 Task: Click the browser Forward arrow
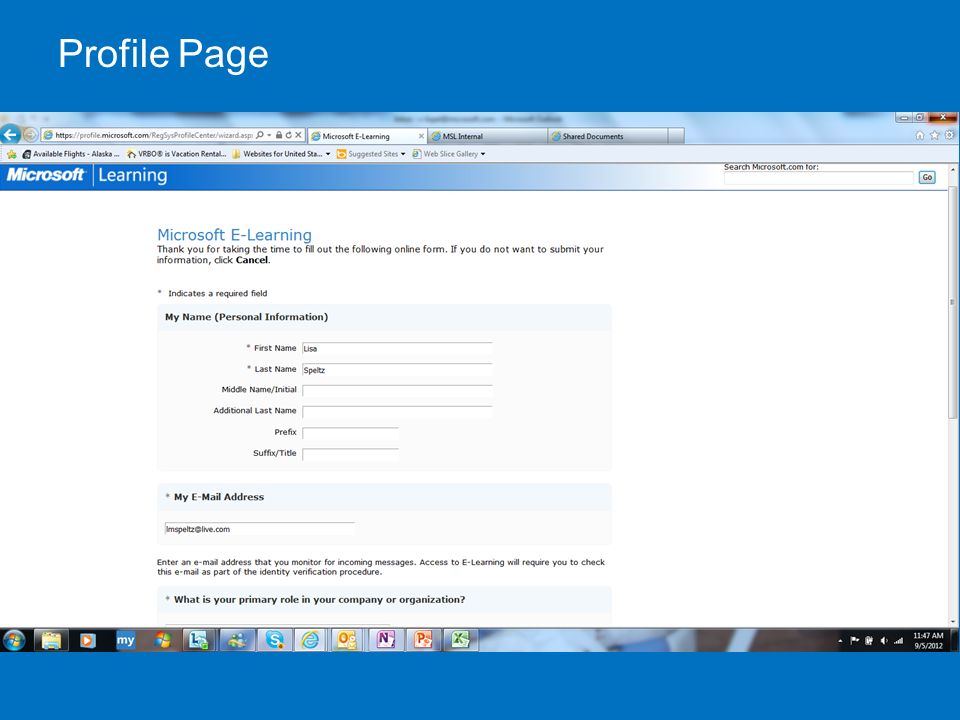point(30,135)
